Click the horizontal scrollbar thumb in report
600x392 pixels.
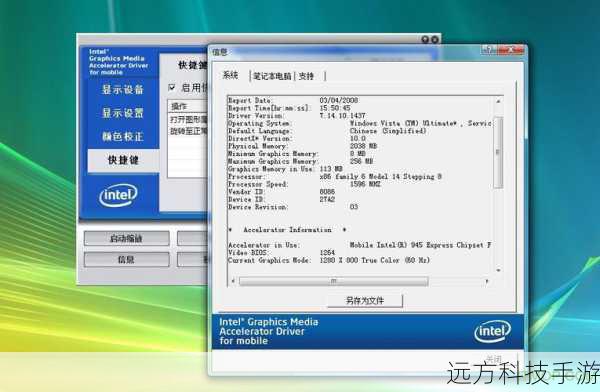(333, 281)
